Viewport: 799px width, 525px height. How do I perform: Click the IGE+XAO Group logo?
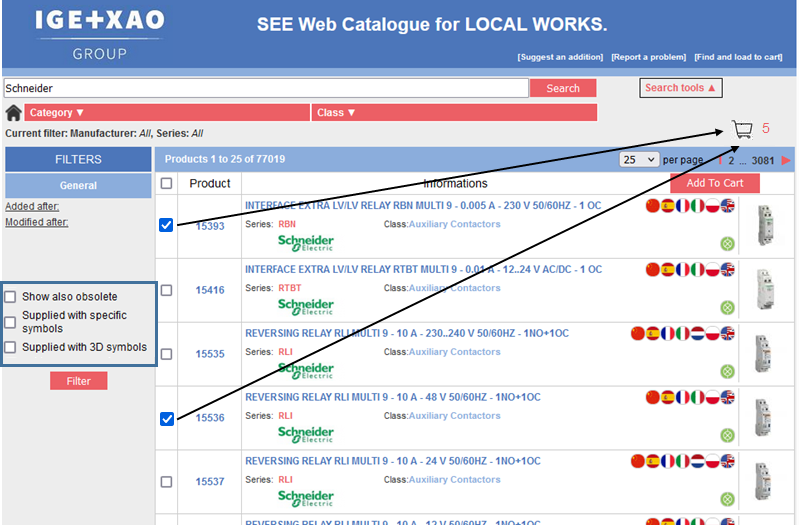tap(100, 34)
